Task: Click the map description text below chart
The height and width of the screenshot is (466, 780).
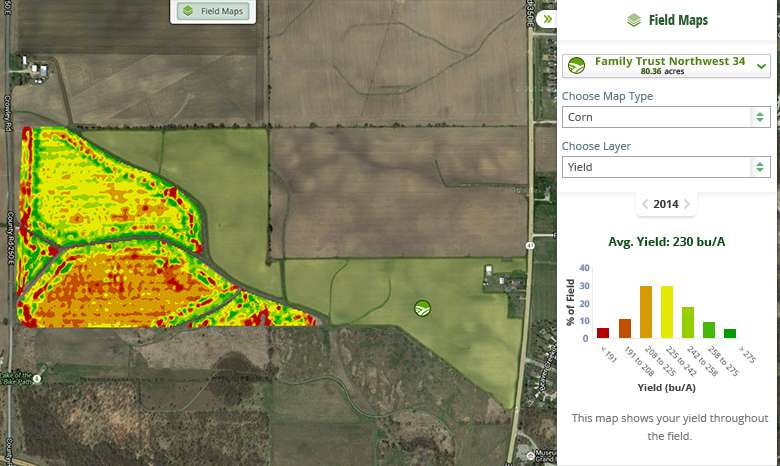Action: [670, 427]
